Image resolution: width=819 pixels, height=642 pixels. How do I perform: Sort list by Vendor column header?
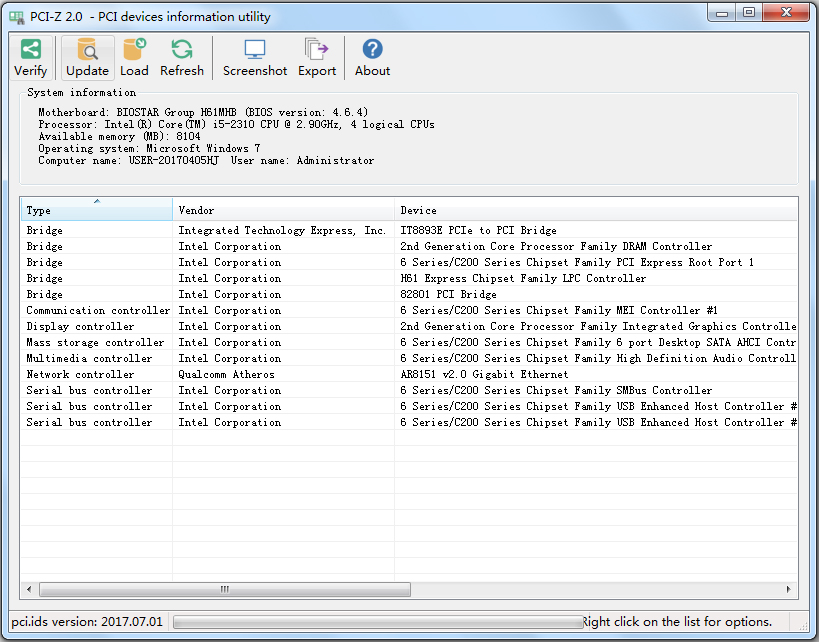[283, 210]
